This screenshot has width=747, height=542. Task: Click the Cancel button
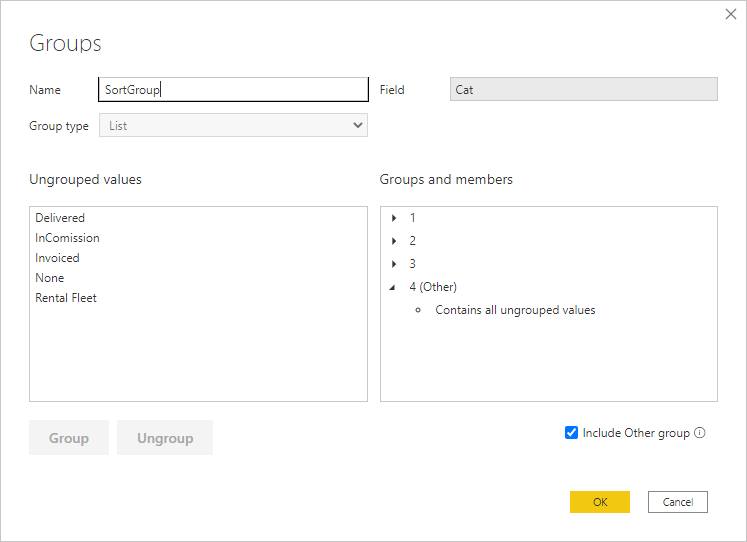tap(677, 502)
